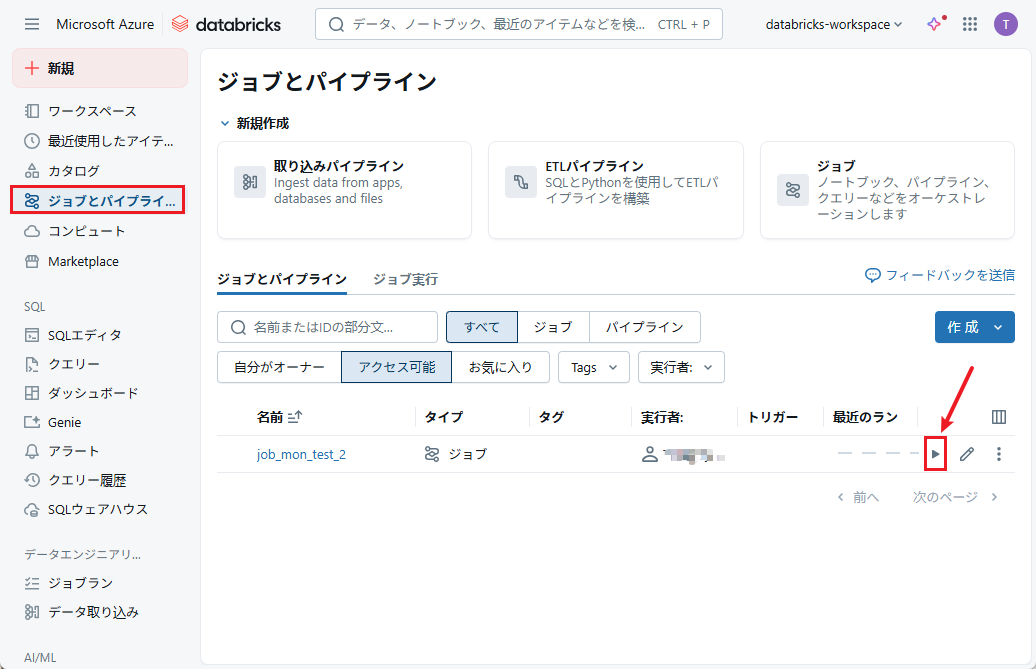The width and height of the screenshot is (1036, 669).
Task: Select the パイプライン type filter
Action: (644, 327)
